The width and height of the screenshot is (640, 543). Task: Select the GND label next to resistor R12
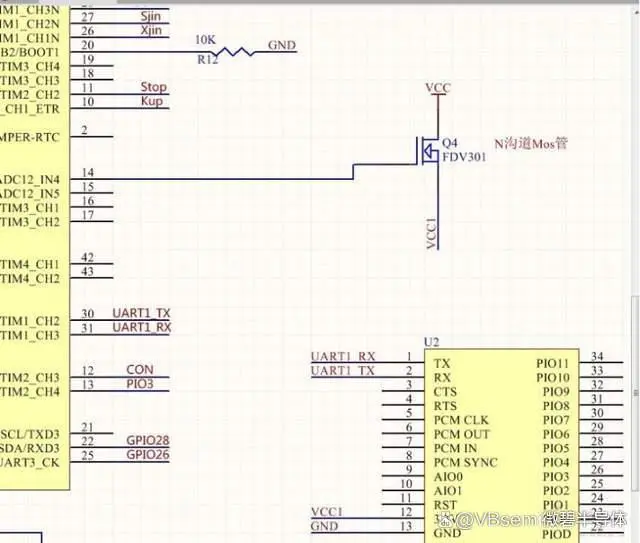pos(282,45)
